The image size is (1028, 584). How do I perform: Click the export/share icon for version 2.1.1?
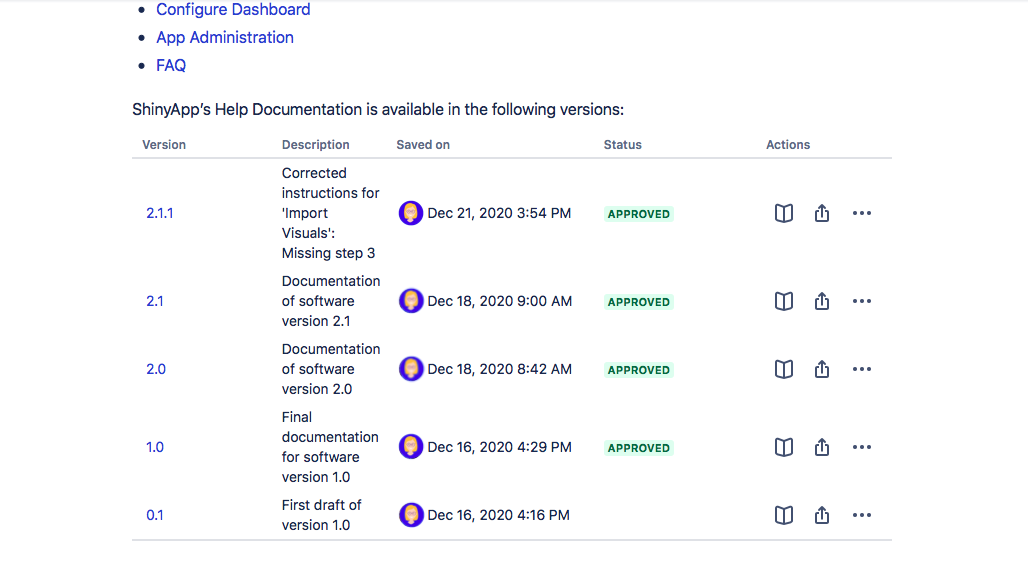(x=821, y=213)
